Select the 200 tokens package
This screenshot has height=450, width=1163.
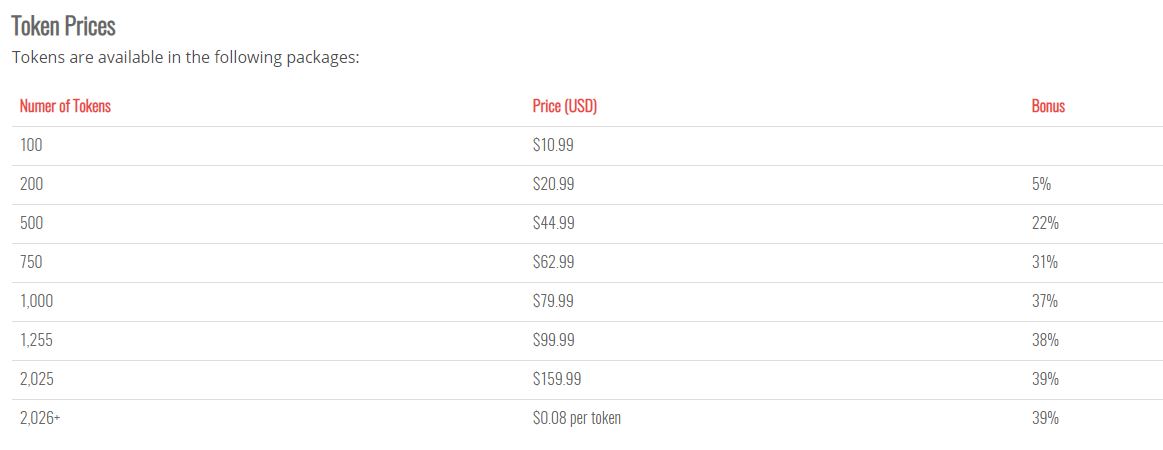pyautogui.click(x=31, y=184)
